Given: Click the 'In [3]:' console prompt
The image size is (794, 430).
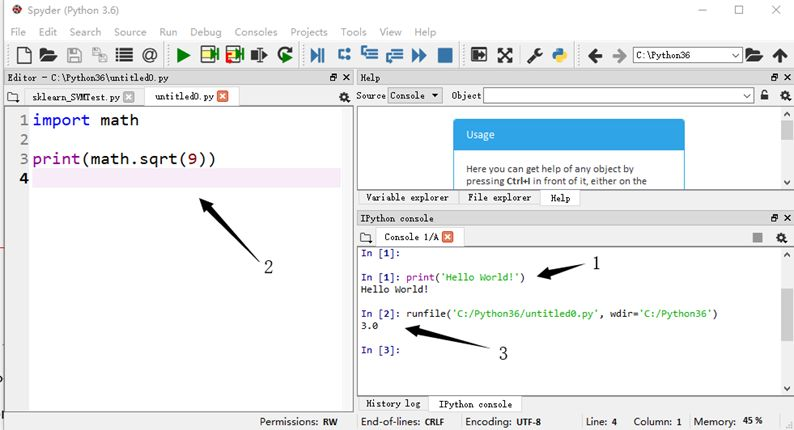Looking at the screenshot, I should pos(380,350).
